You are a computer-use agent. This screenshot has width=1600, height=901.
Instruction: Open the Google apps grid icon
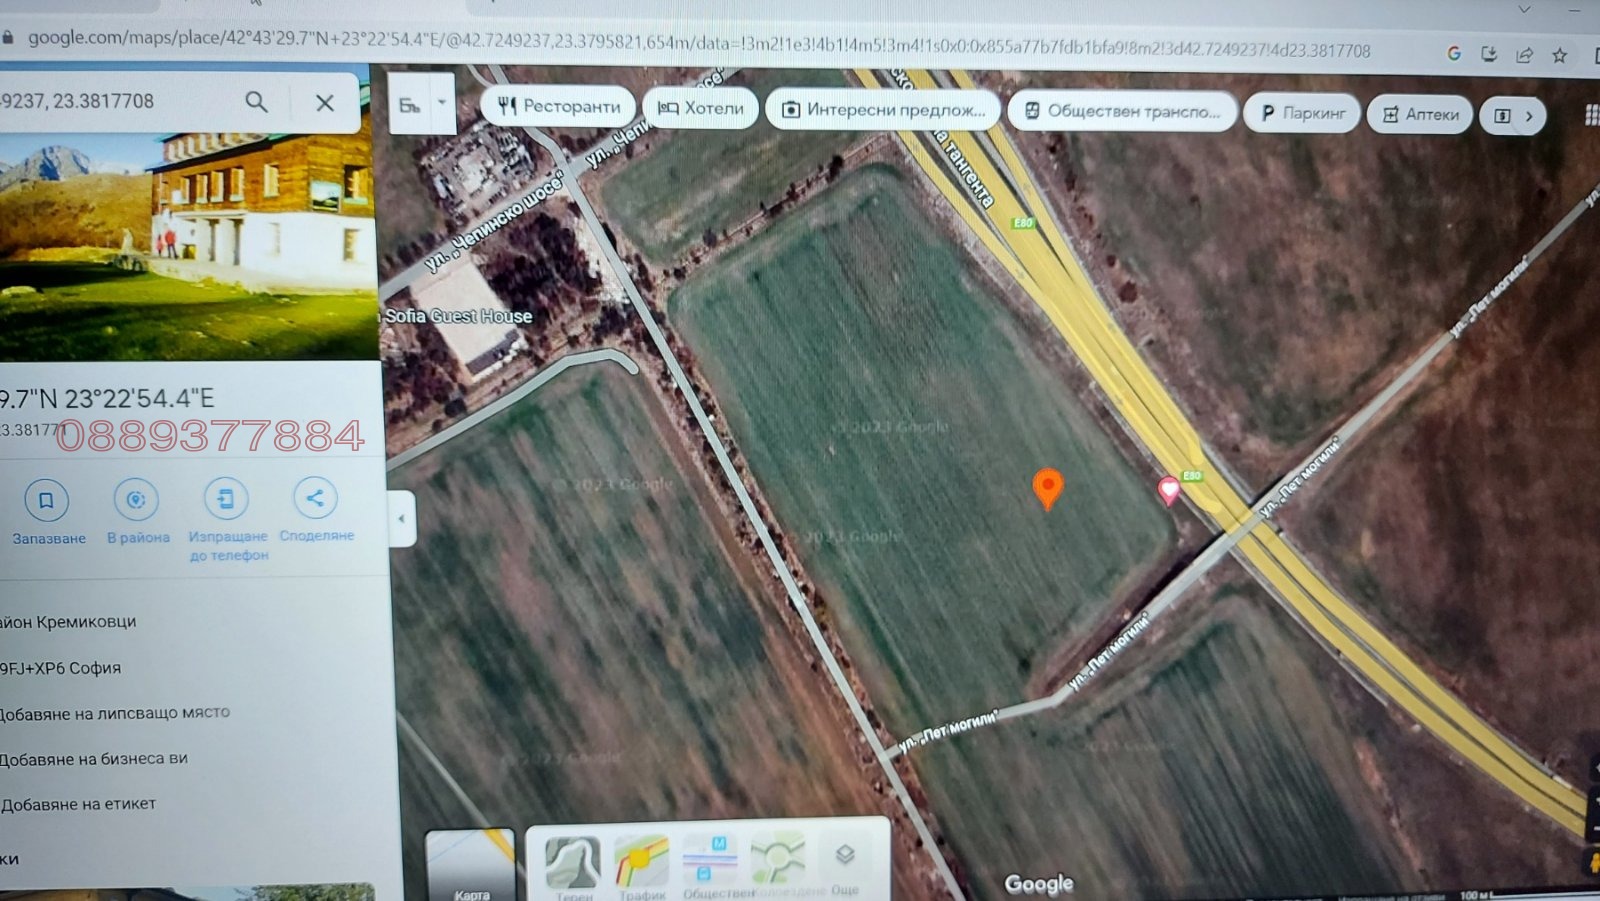click(1590, 116)
